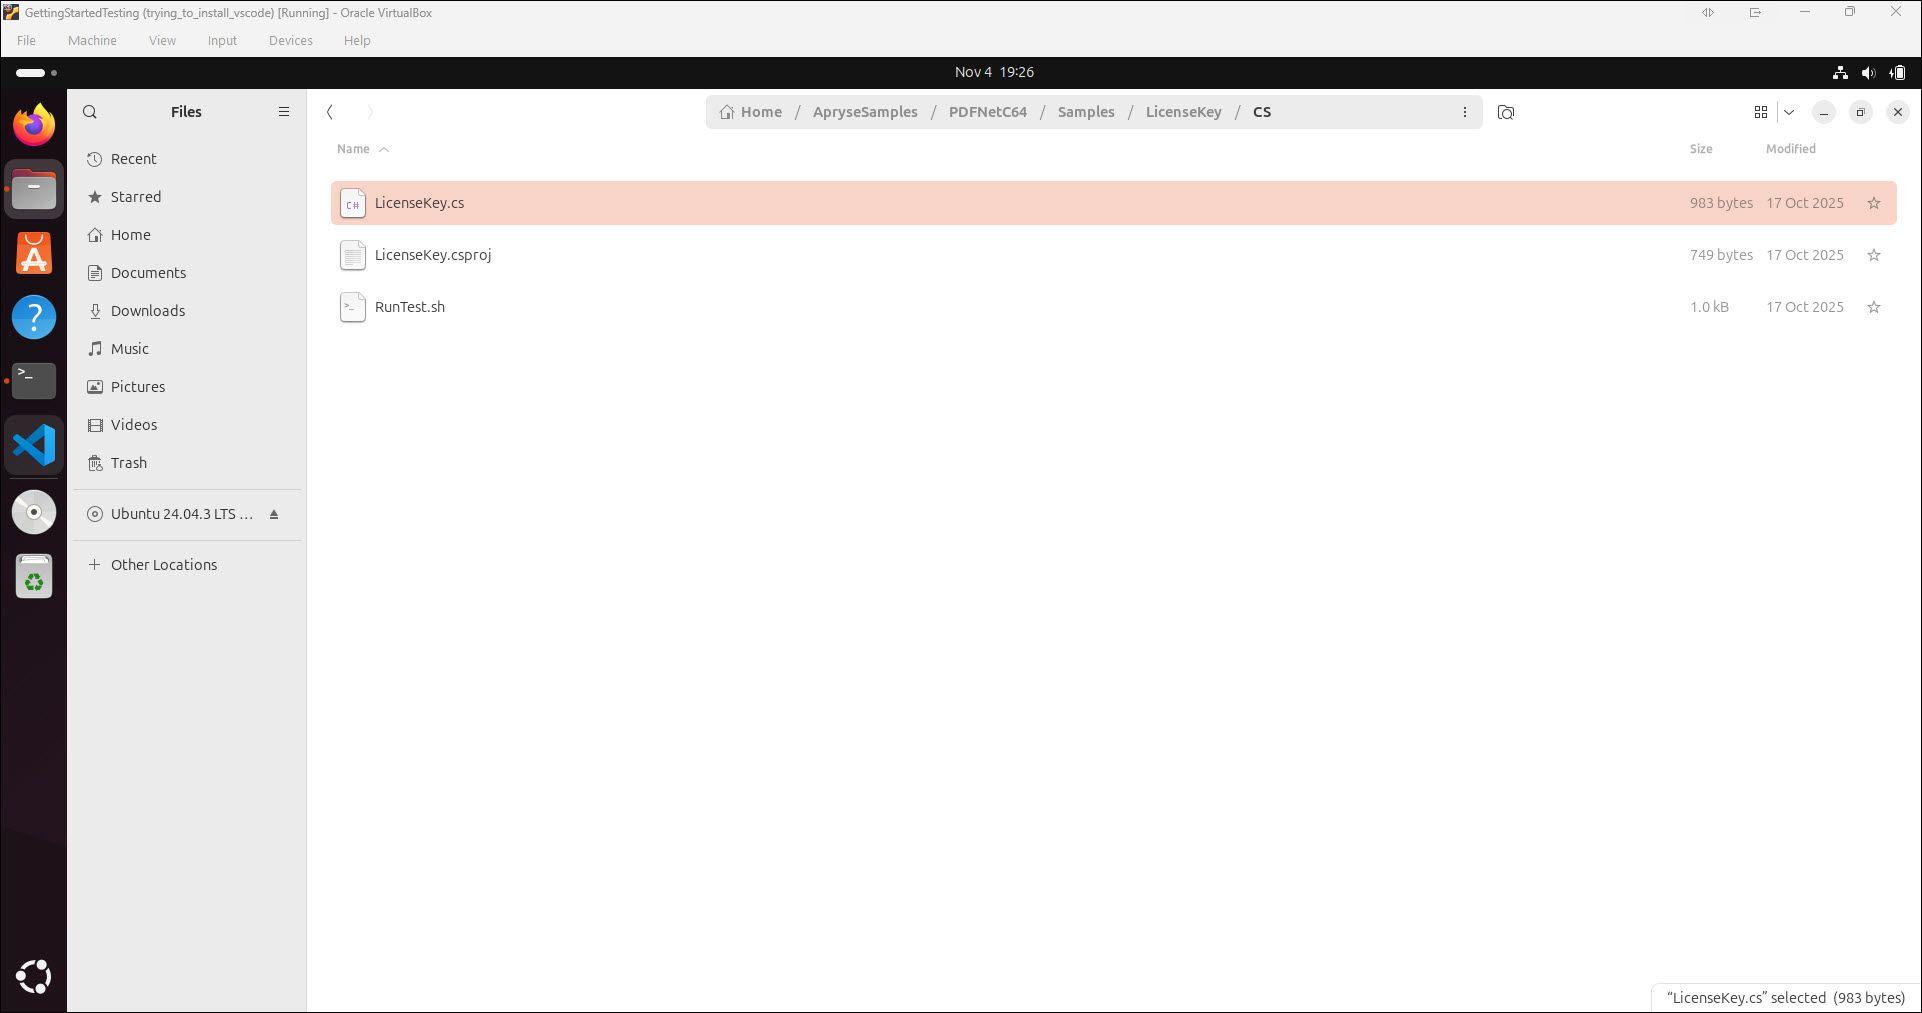
Task: Go back to the previous folder
Action: 330,112
